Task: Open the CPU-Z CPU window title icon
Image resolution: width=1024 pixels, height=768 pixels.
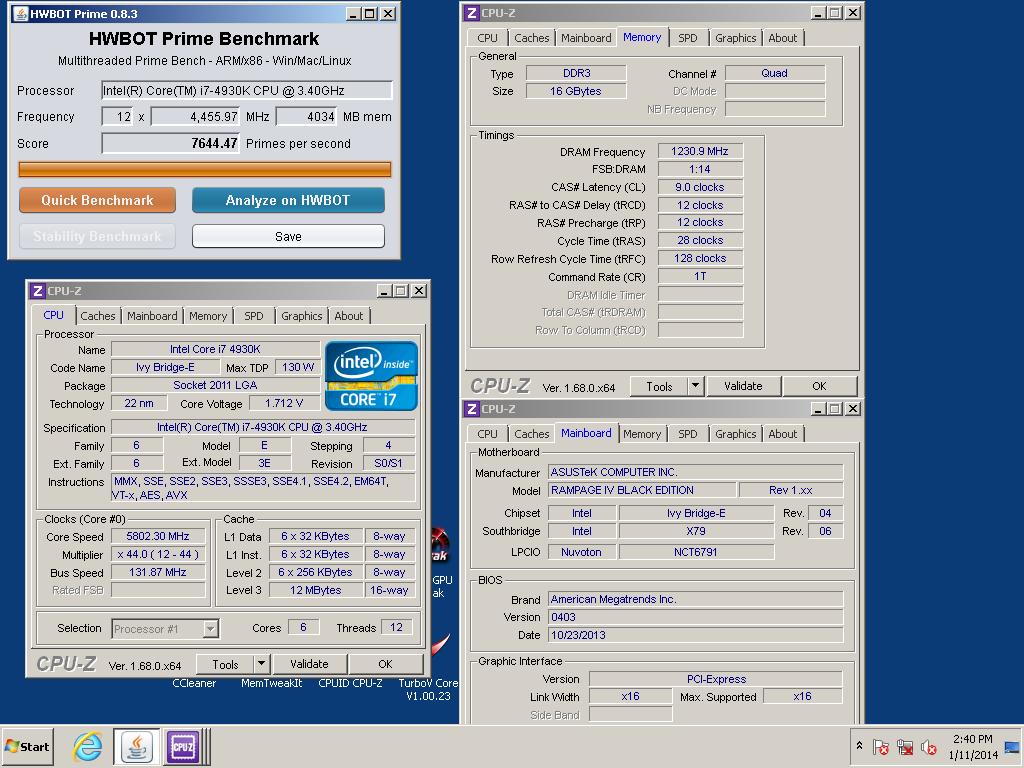Action: pyautogui.click(x=38, y=291)
